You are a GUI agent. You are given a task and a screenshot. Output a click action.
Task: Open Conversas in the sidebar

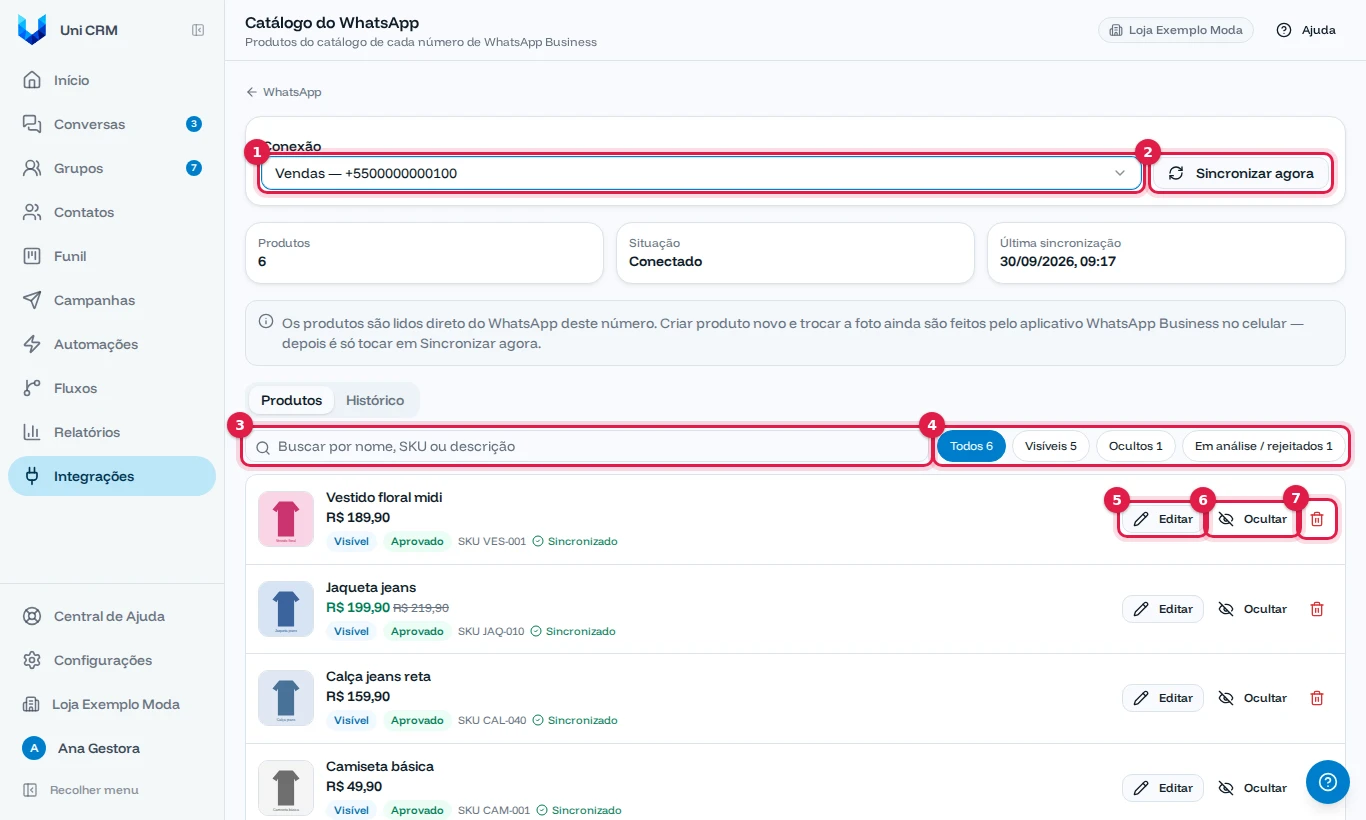pos(112,124)
